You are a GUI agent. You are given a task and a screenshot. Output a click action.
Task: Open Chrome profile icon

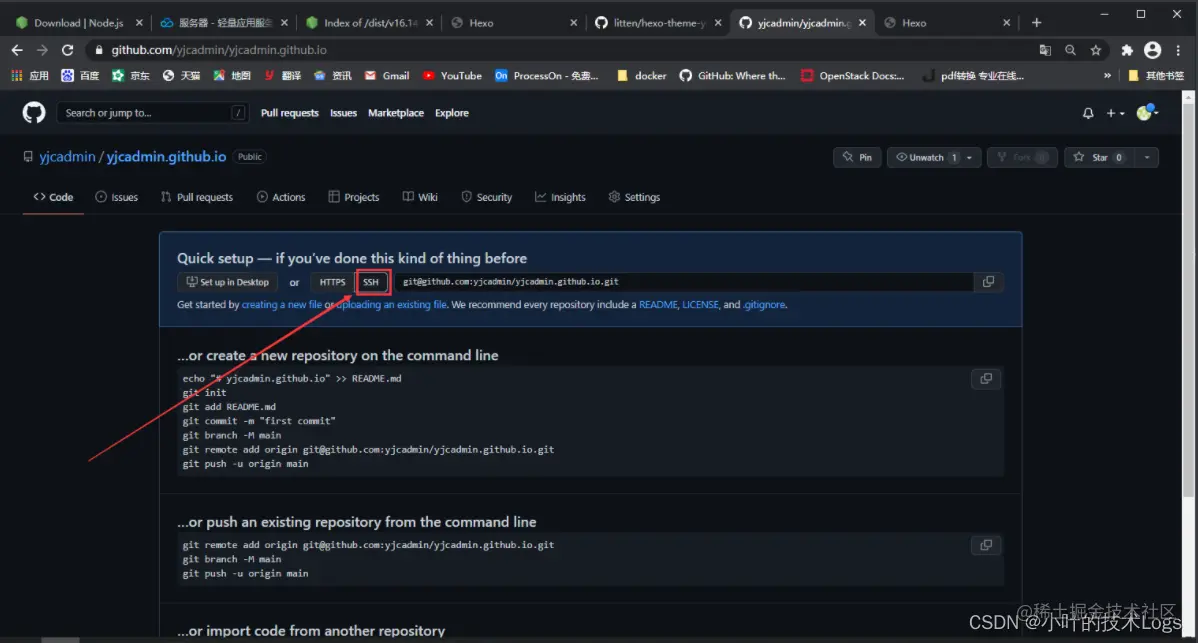tap(1152, 50)
